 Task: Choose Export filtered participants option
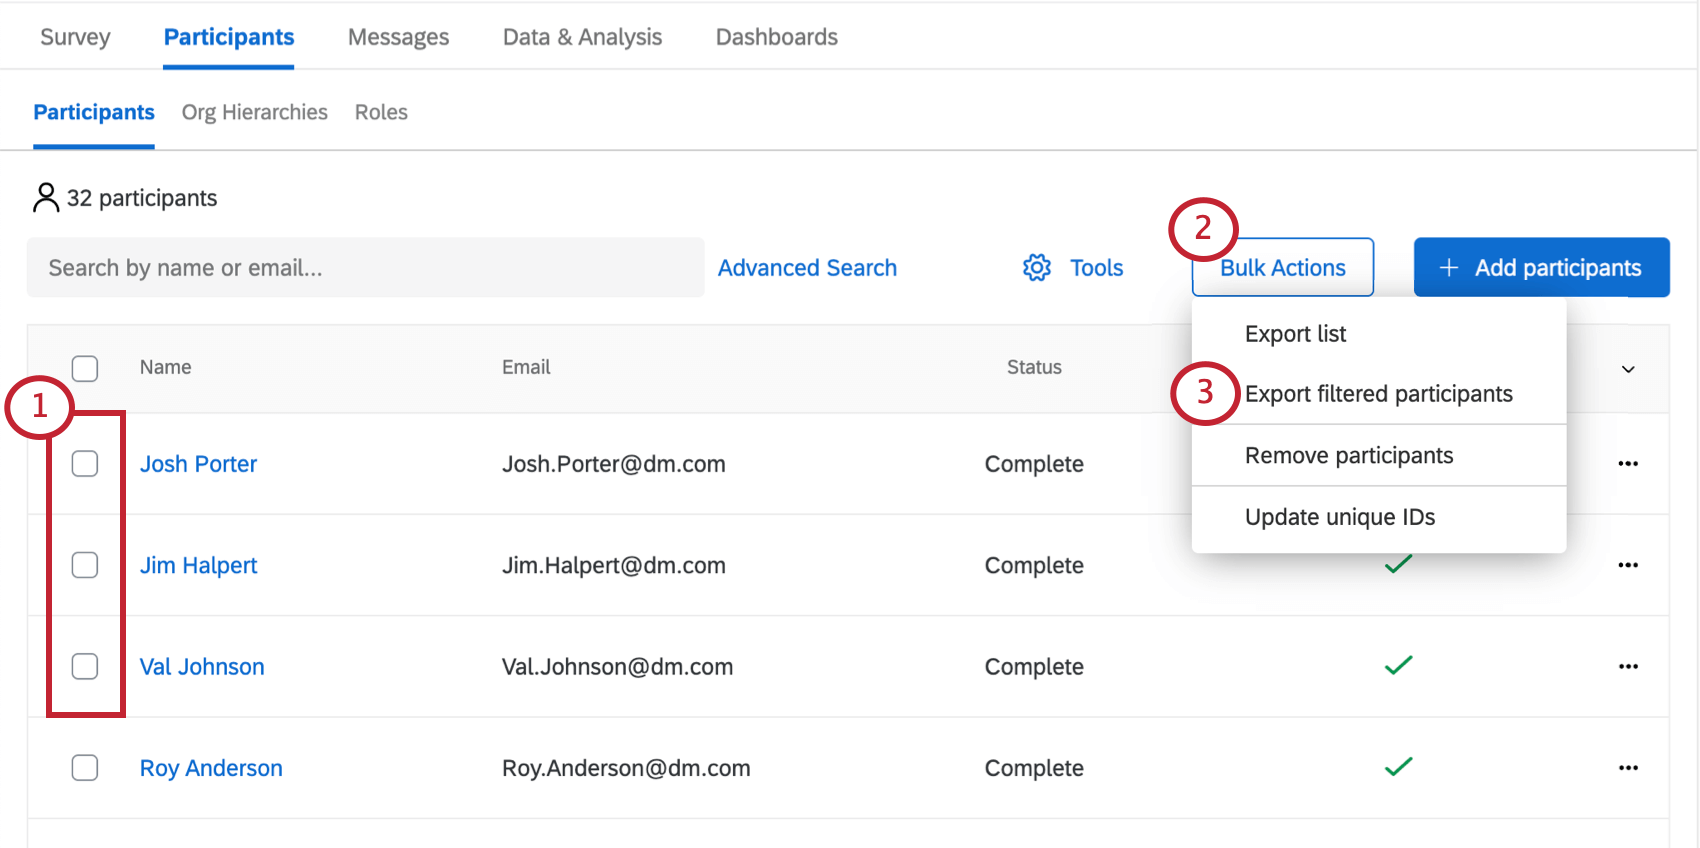pyautogui.click(x=1378, y=394)
